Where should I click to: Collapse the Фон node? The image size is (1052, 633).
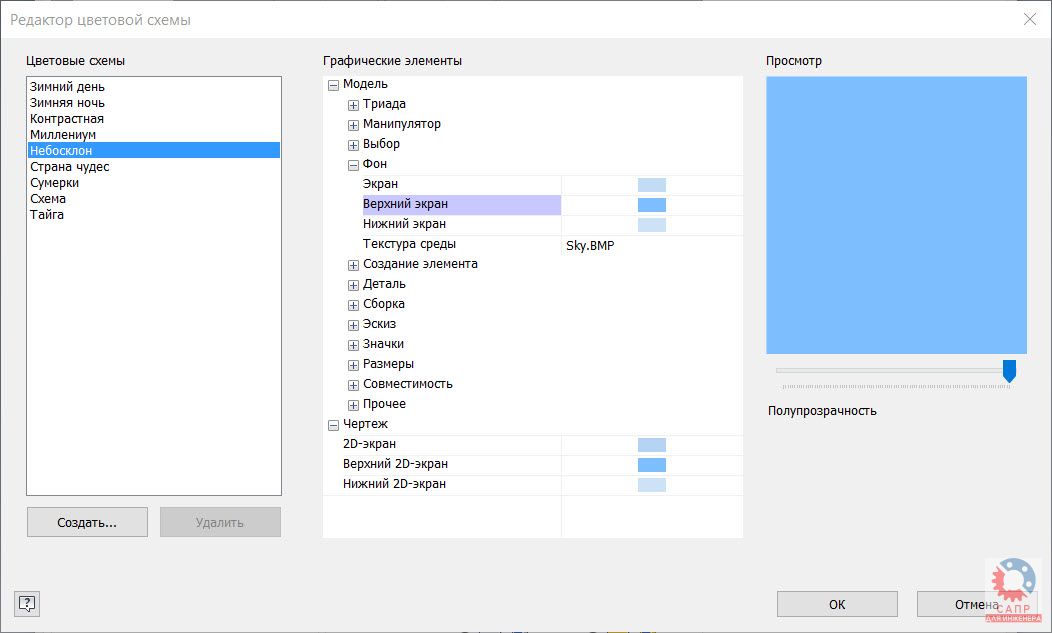(x=354, y=166)
